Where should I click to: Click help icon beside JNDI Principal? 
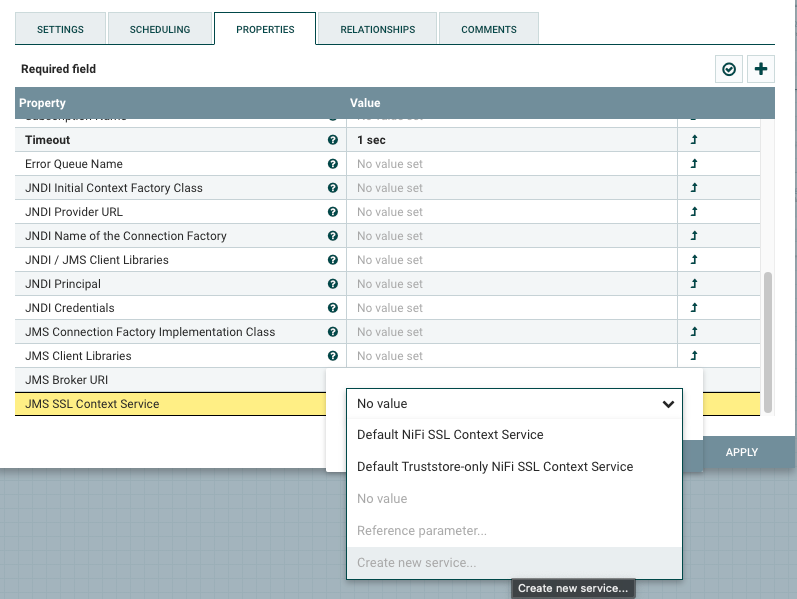pos(333,284)
